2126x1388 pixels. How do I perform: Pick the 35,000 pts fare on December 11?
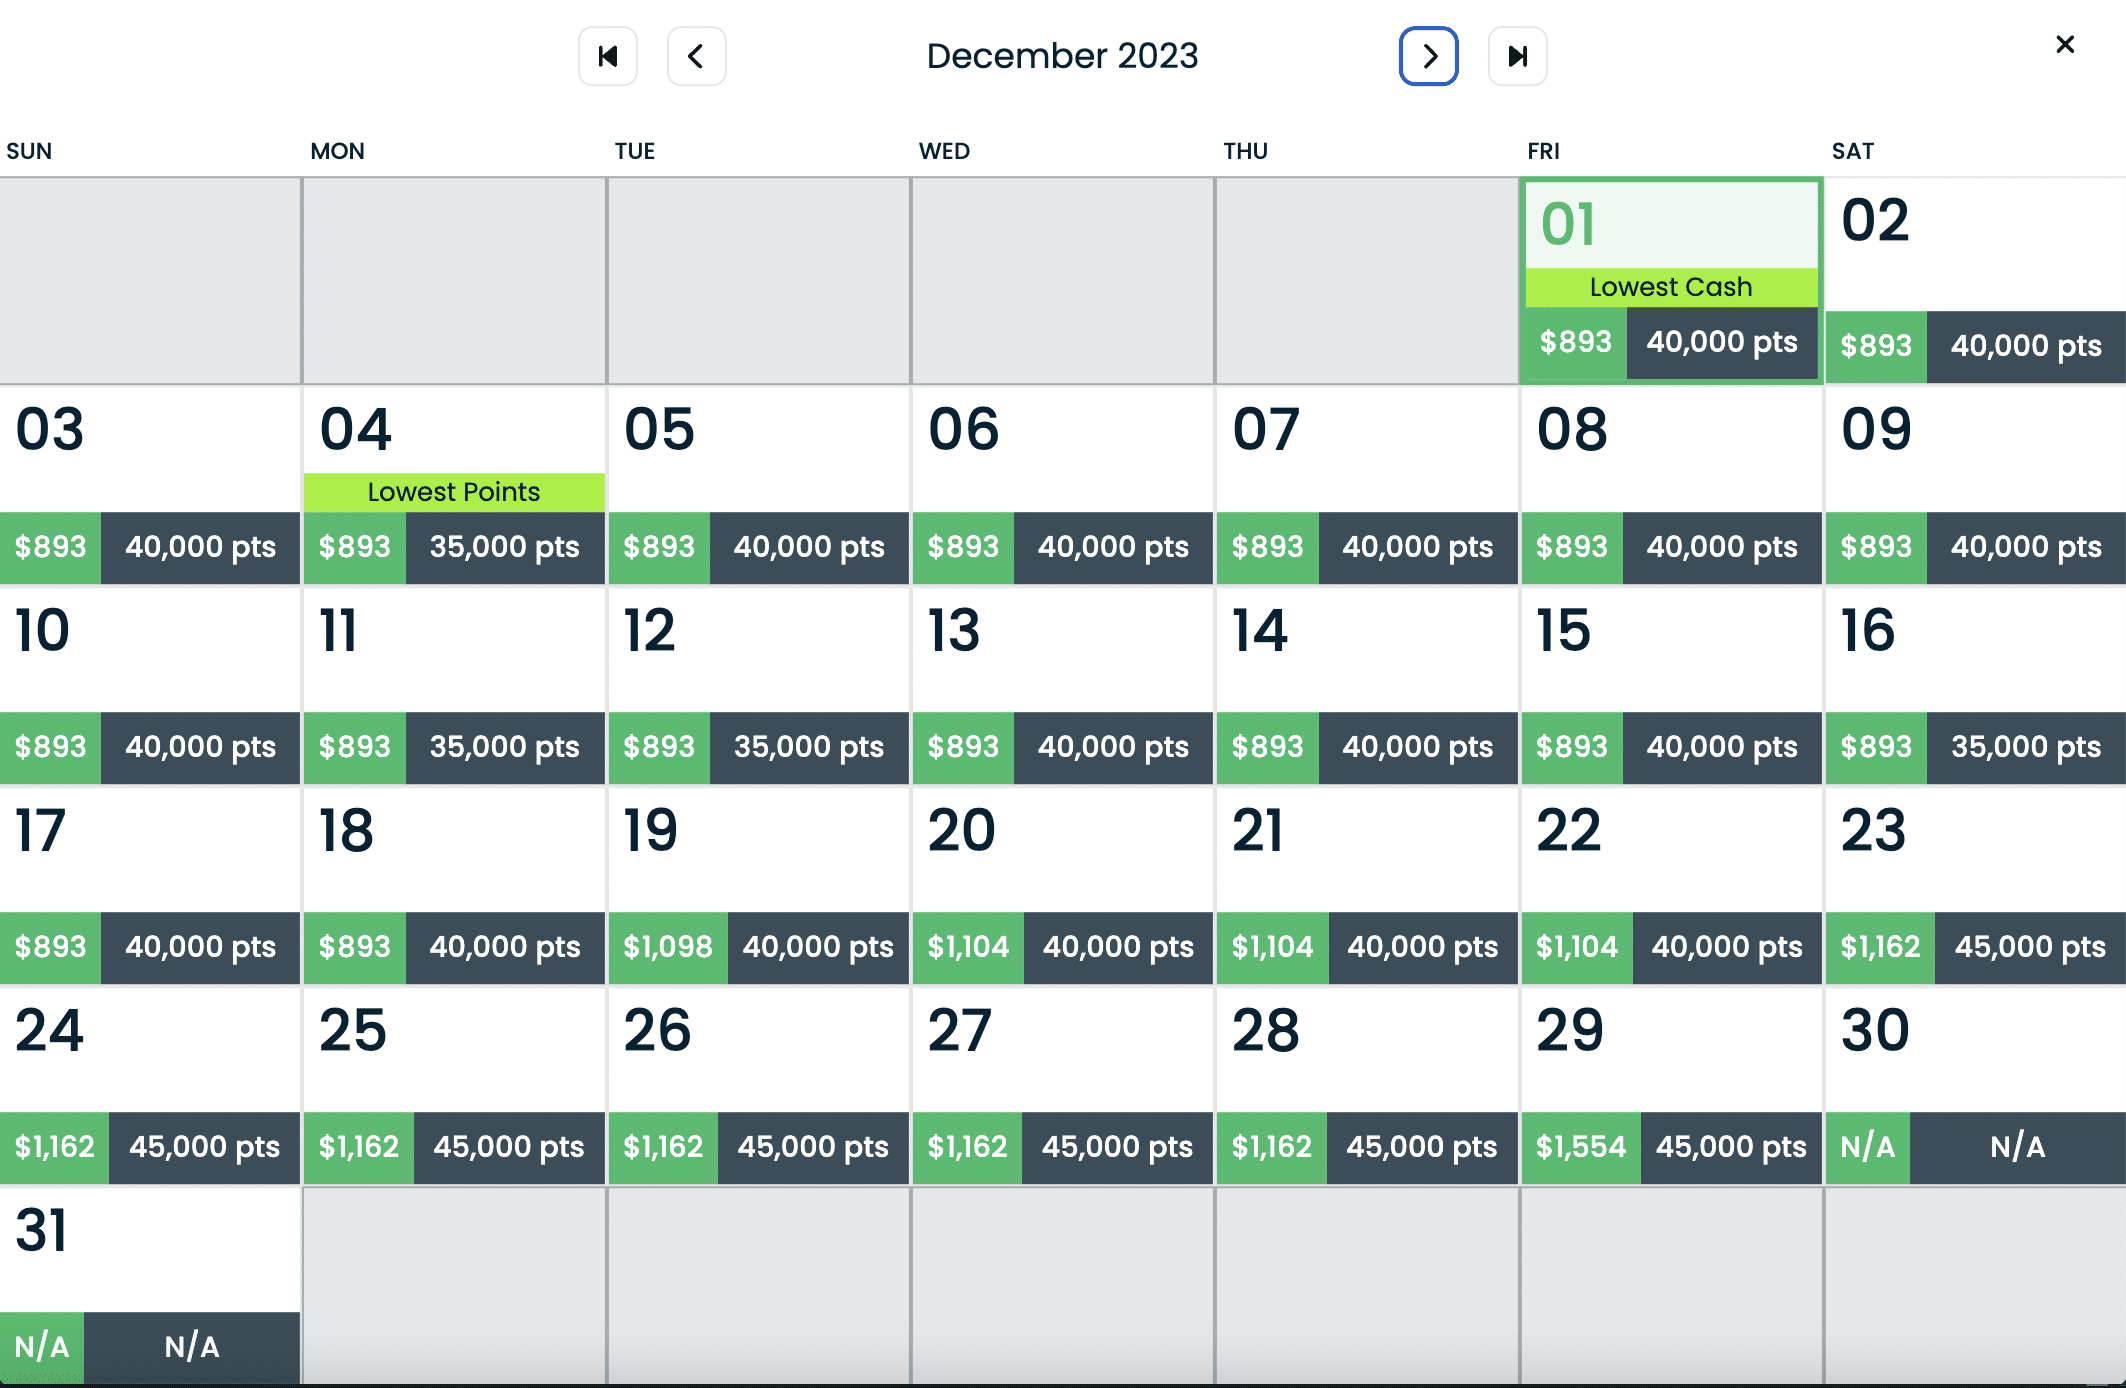point(505,747)
